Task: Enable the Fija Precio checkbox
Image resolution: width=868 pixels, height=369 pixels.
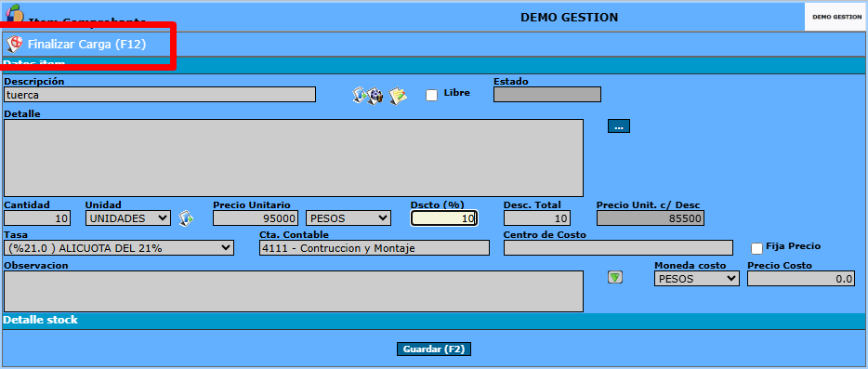Action: (757, 248)
